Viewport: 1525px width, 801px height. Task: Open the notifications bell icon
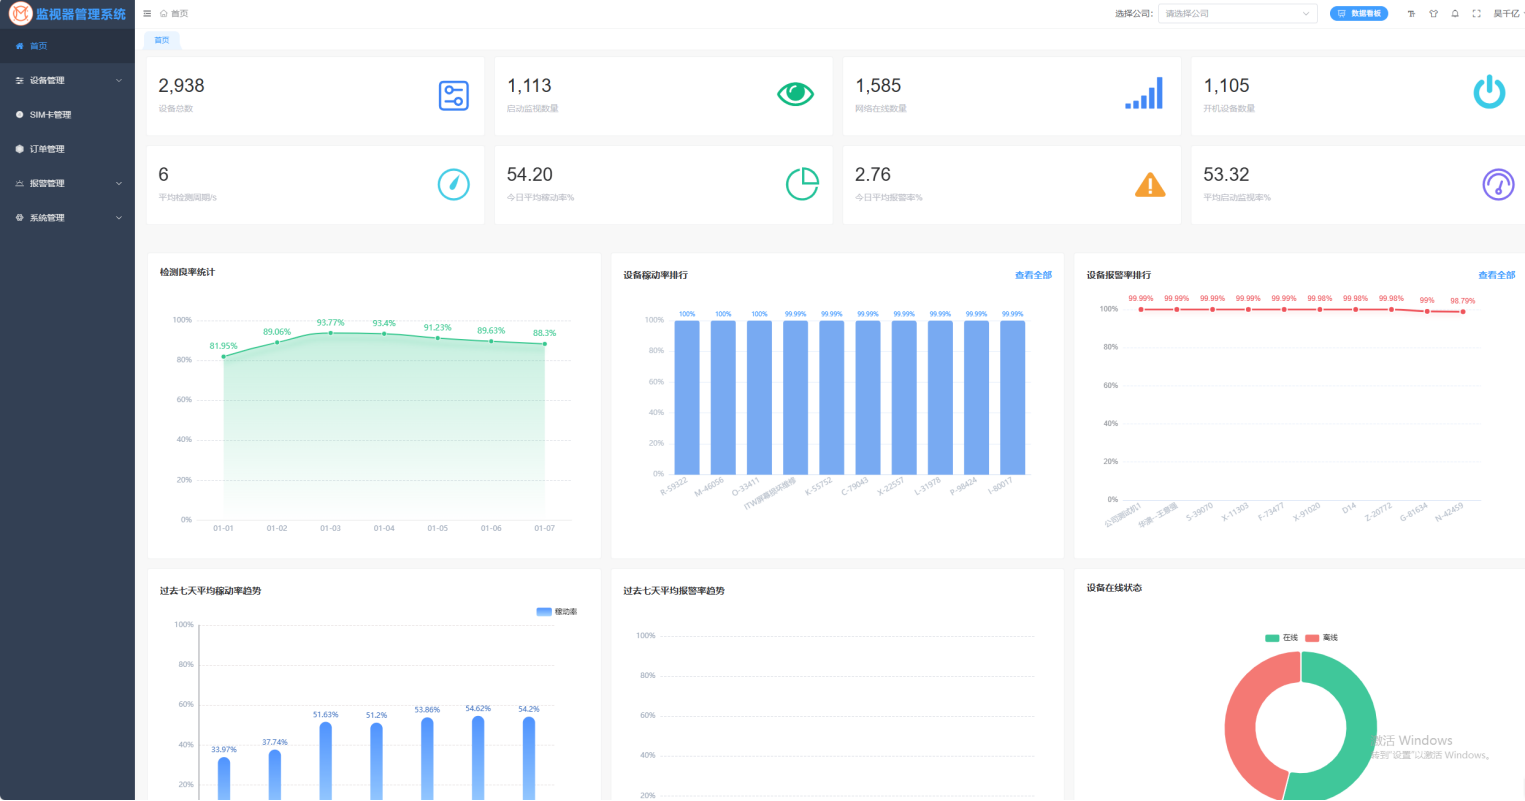point(1455,14)
